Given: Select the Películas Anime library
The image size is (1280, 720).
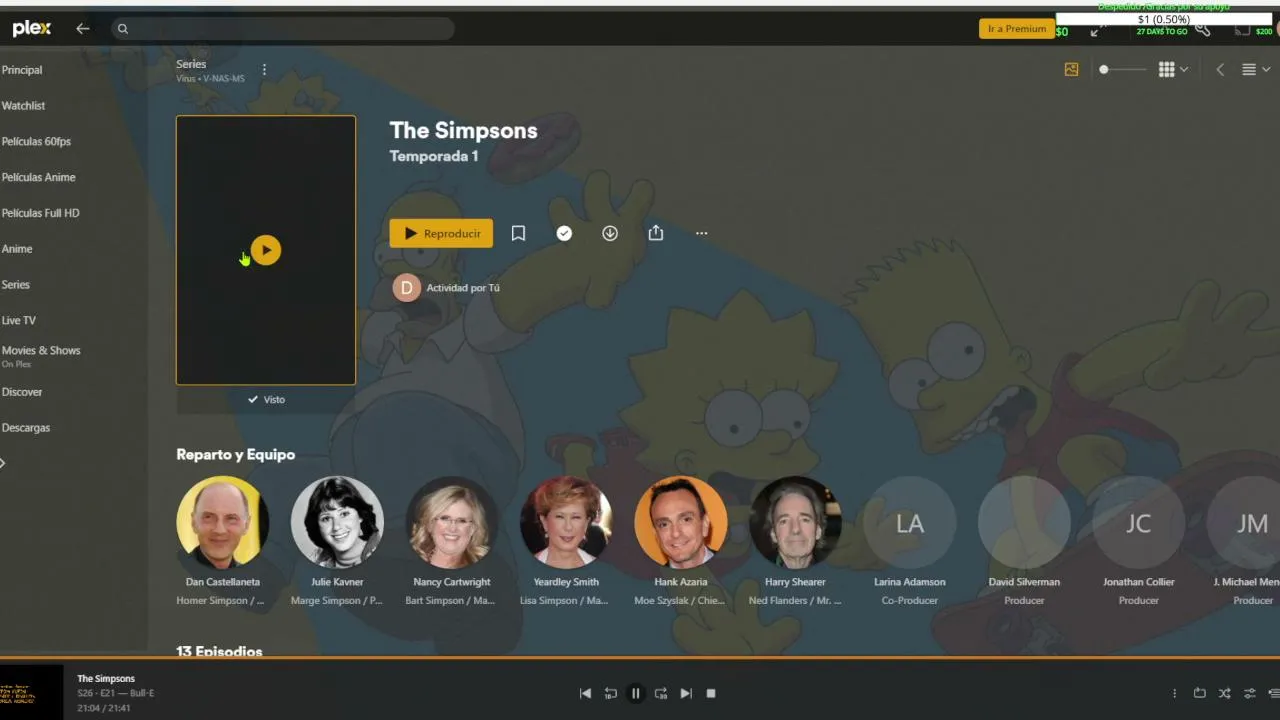Looking at the screenshot, I should coord(38,177).
